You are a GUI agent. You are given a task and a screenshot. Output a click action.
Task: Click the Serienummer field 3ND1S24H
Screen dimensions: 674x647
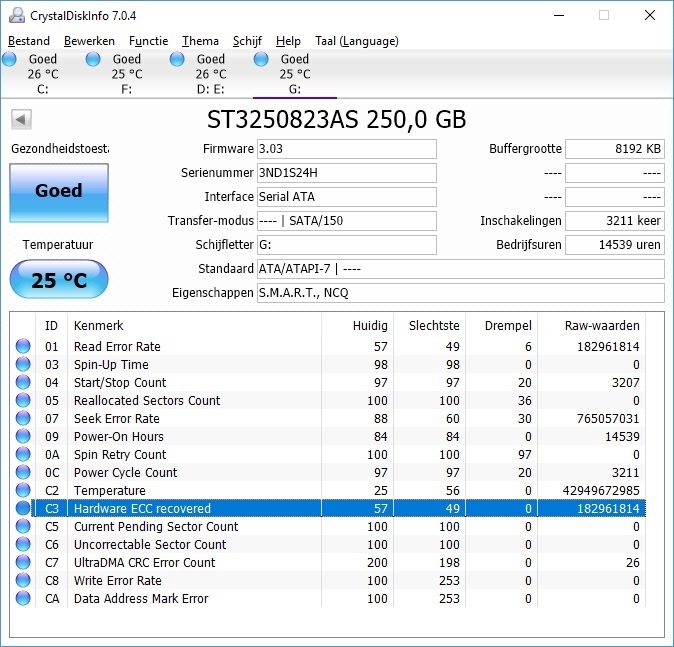click(x=346, y=173)
